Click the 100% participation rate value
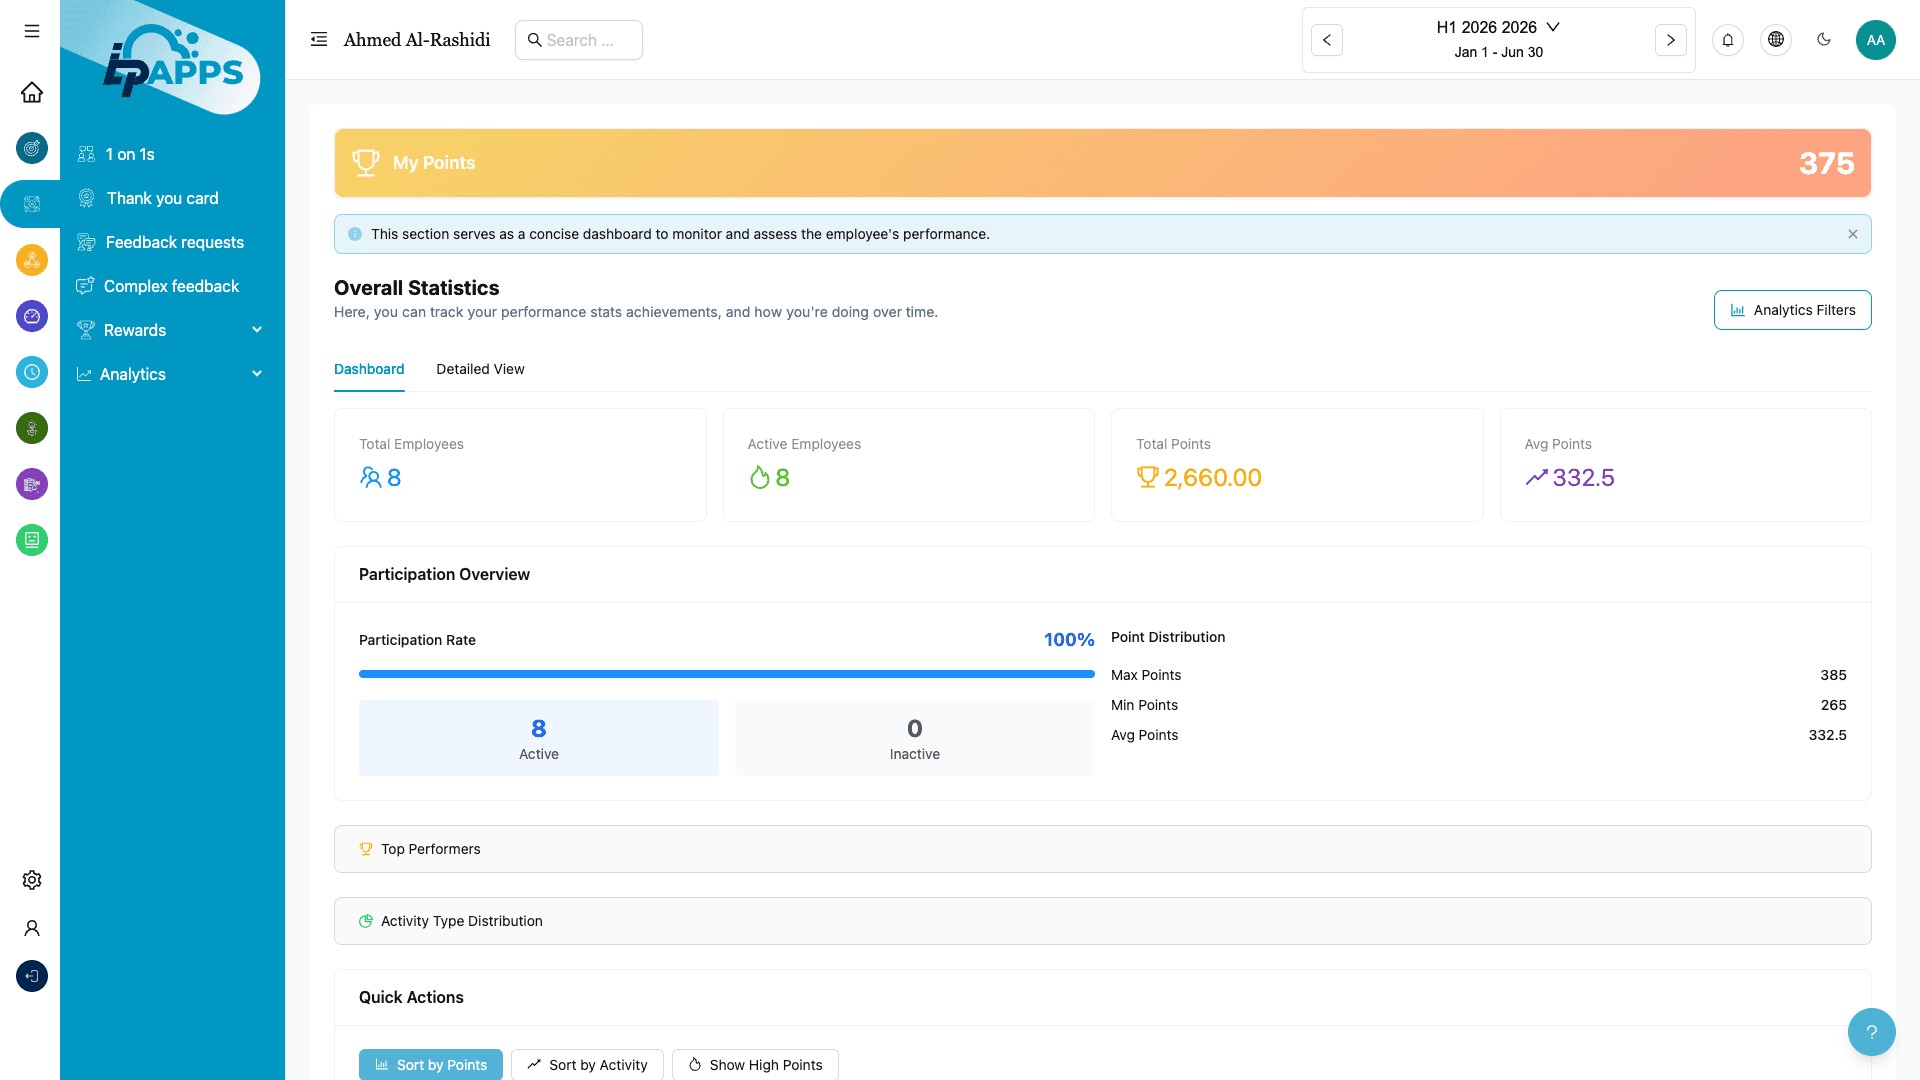 [x=1069, y=640]
